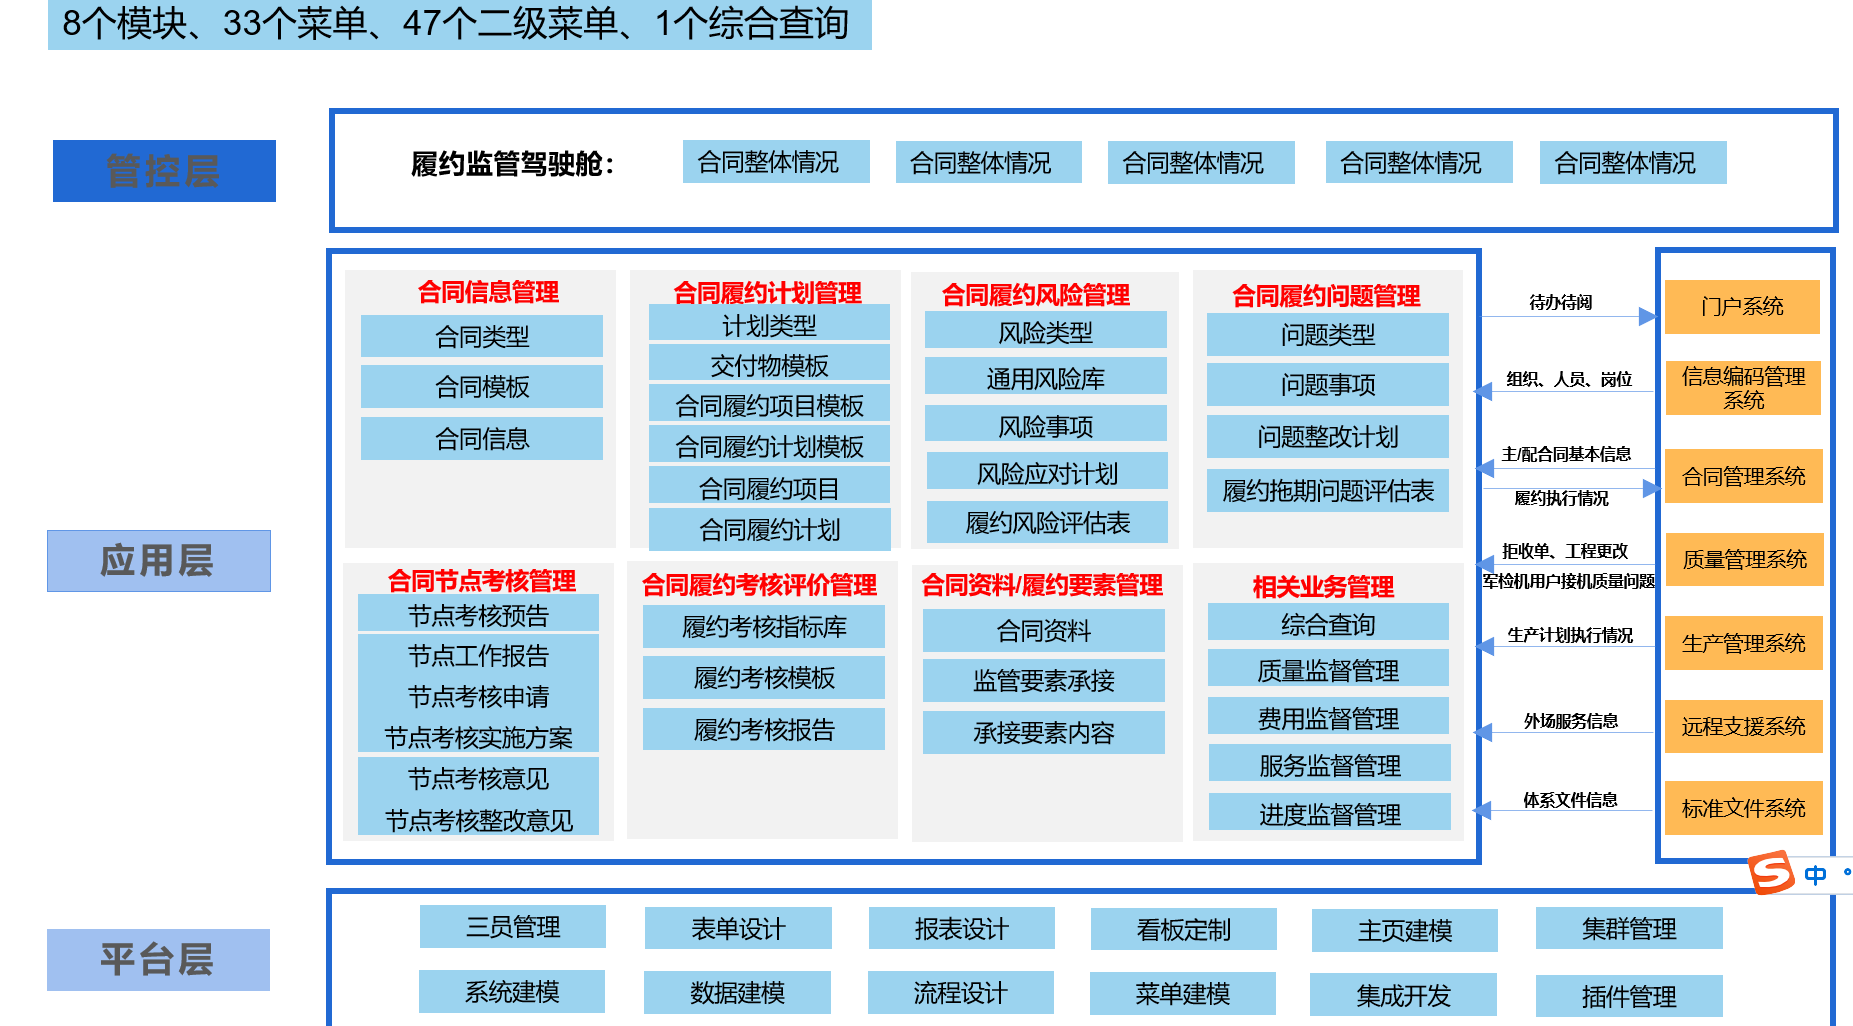1853x1026 pixels.
Task: Click the 问题类型 box
Action: click(x=1328, y=334)
